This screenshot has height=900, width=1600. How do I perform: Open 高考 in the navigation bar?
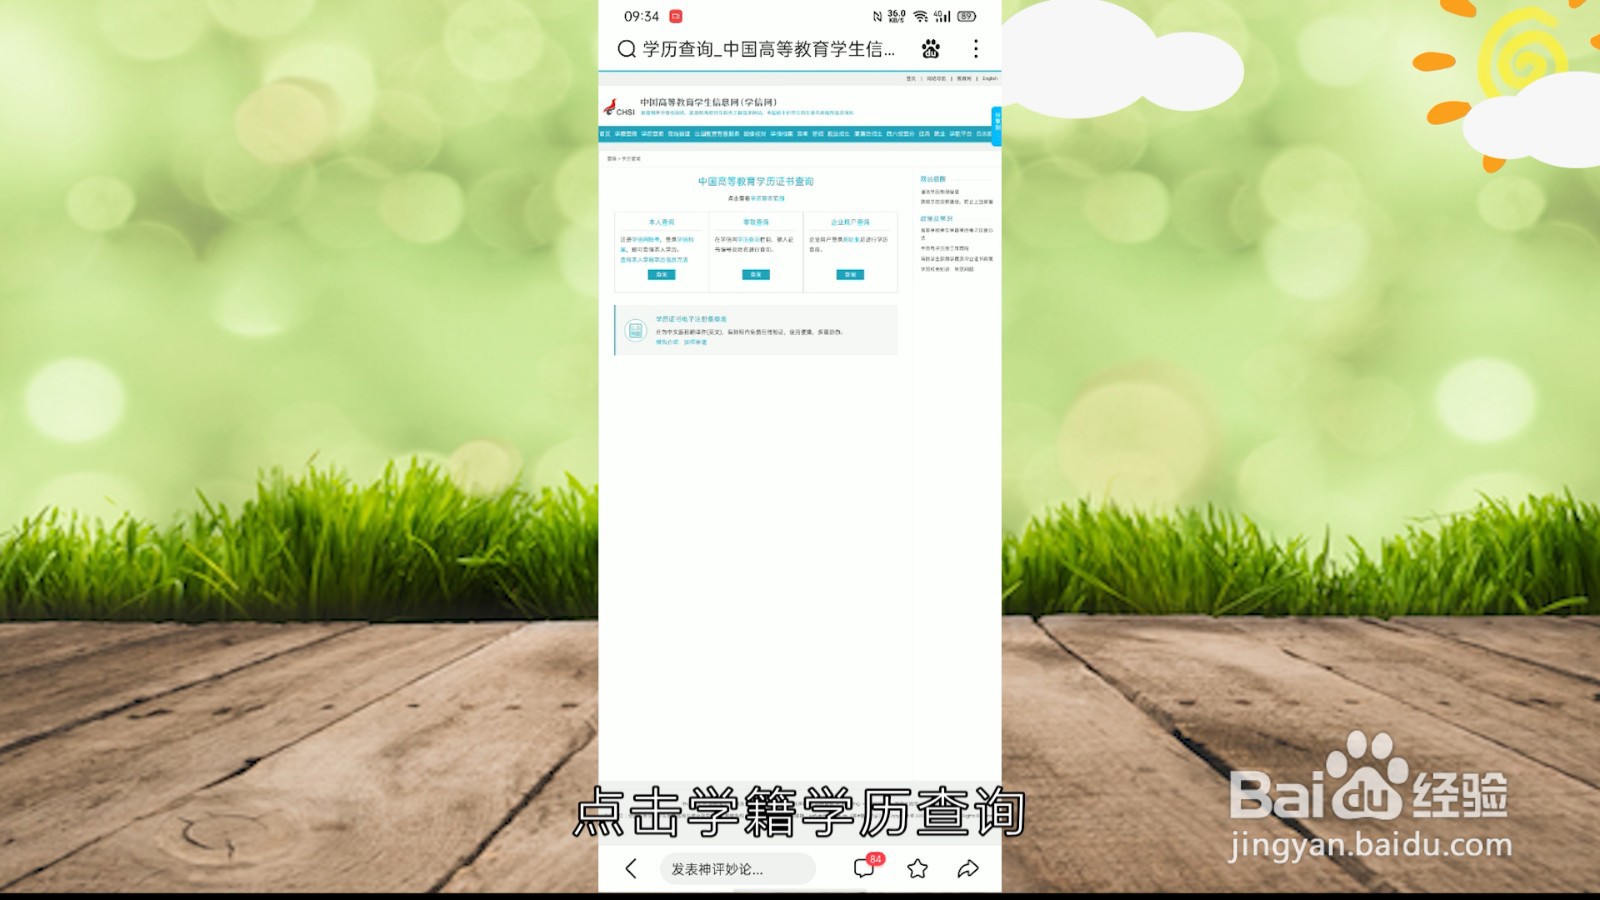[803, 133]
